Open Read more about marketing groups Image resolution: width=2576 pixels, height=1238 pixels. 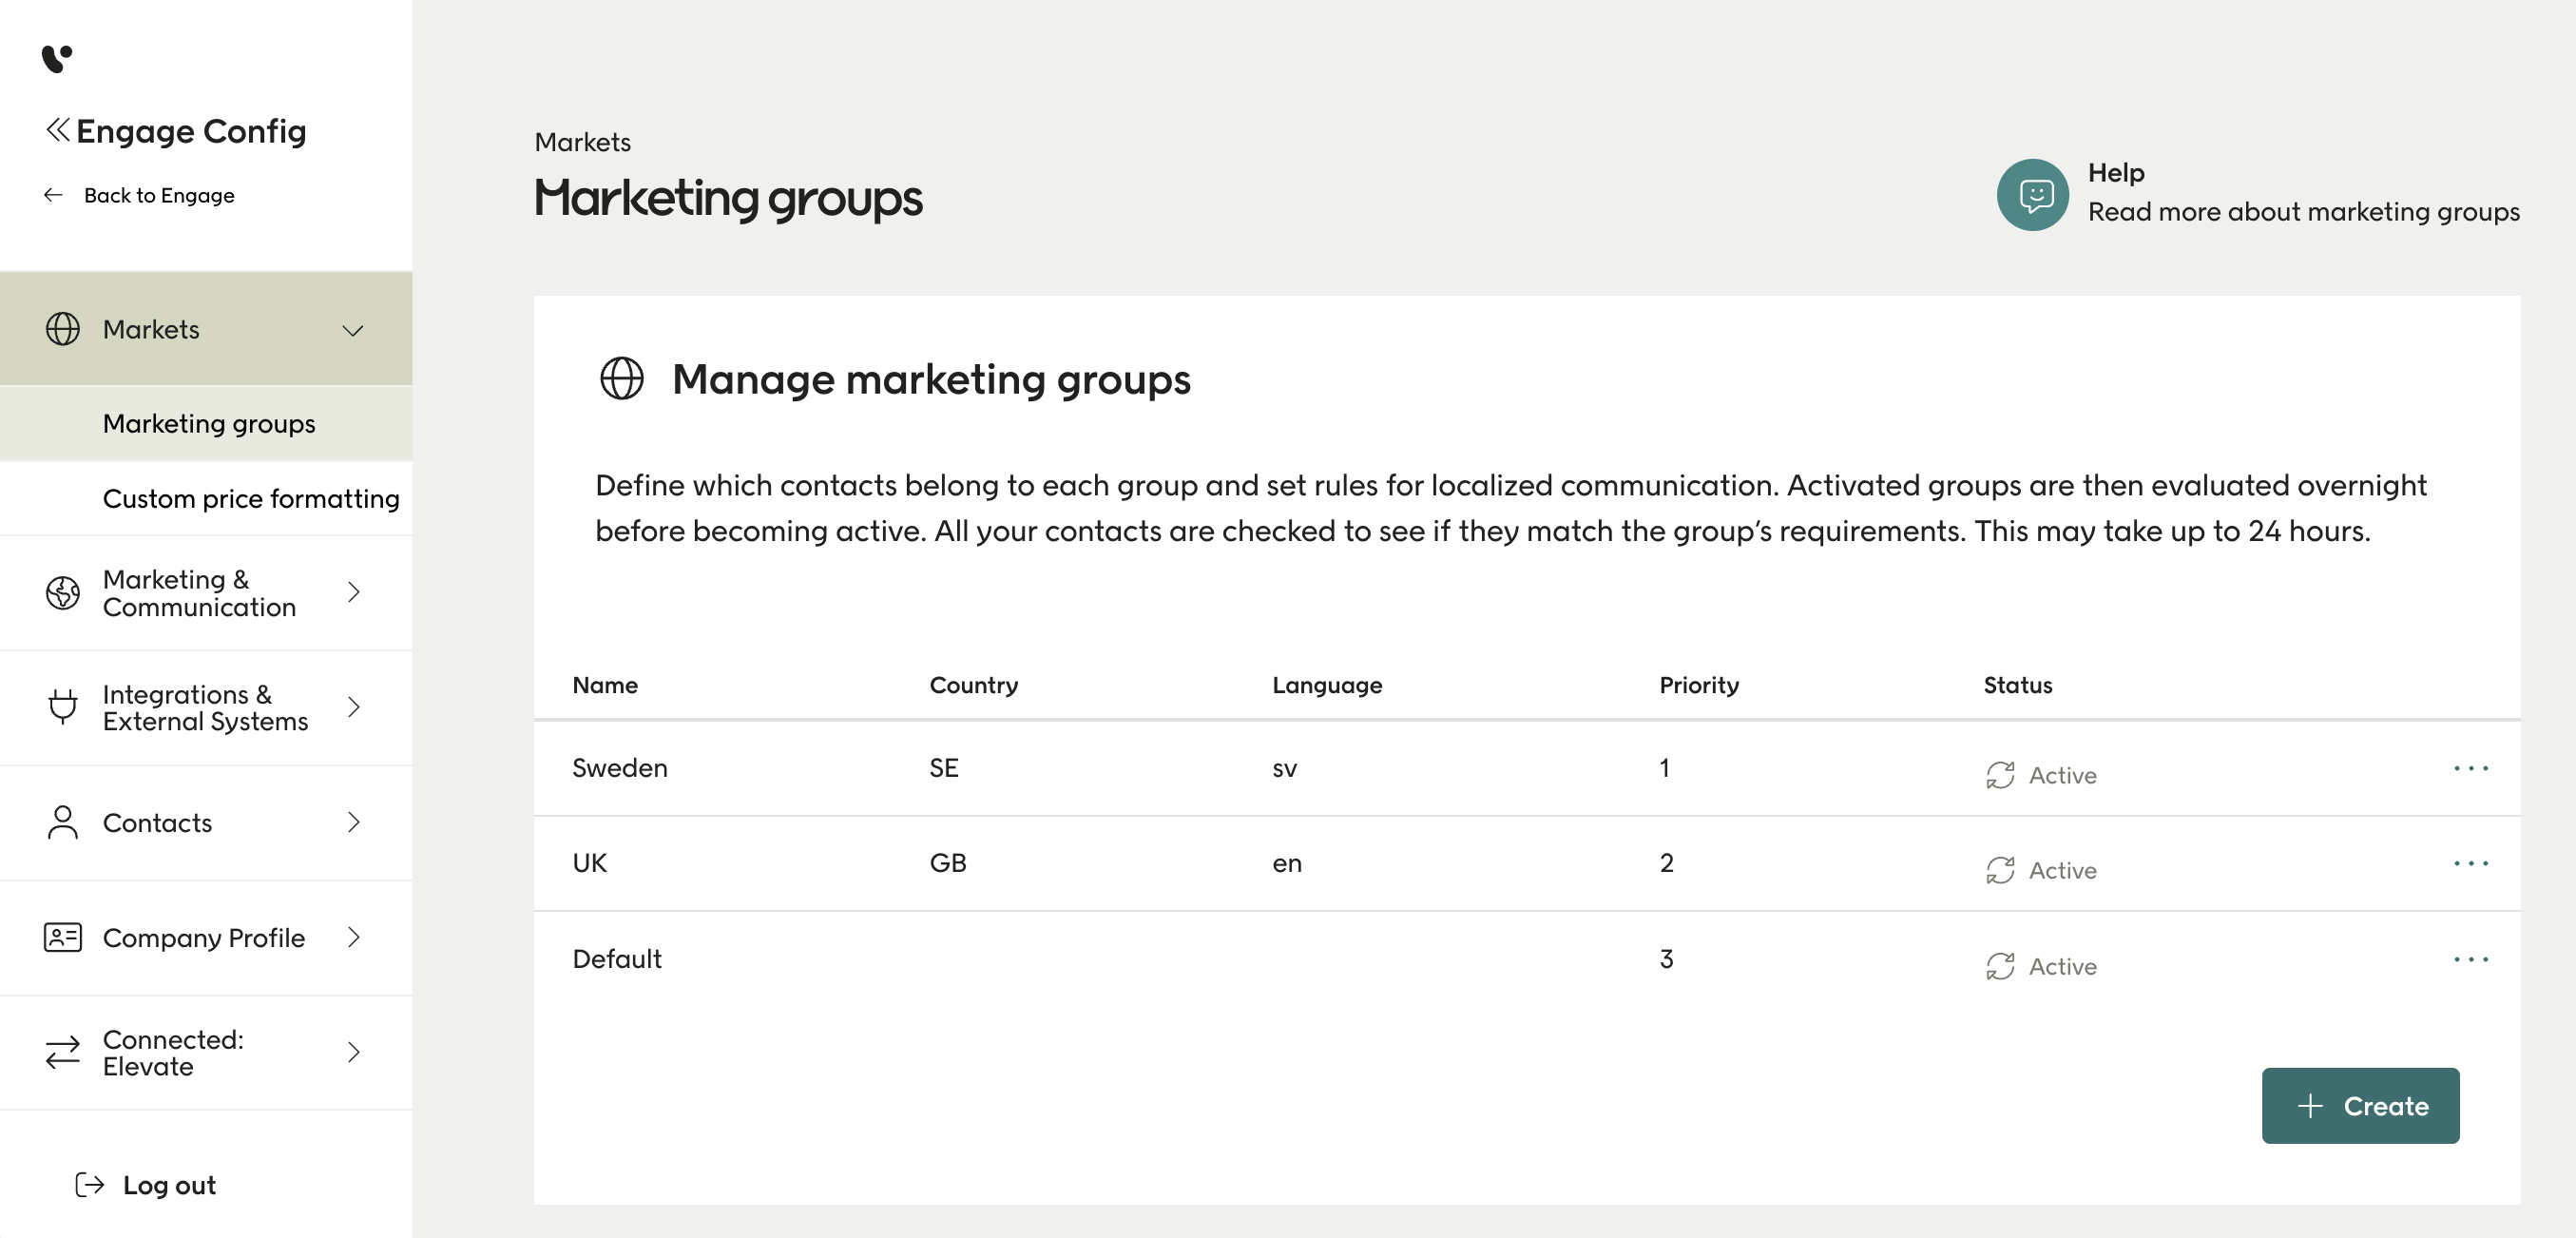click(2303, 212)
